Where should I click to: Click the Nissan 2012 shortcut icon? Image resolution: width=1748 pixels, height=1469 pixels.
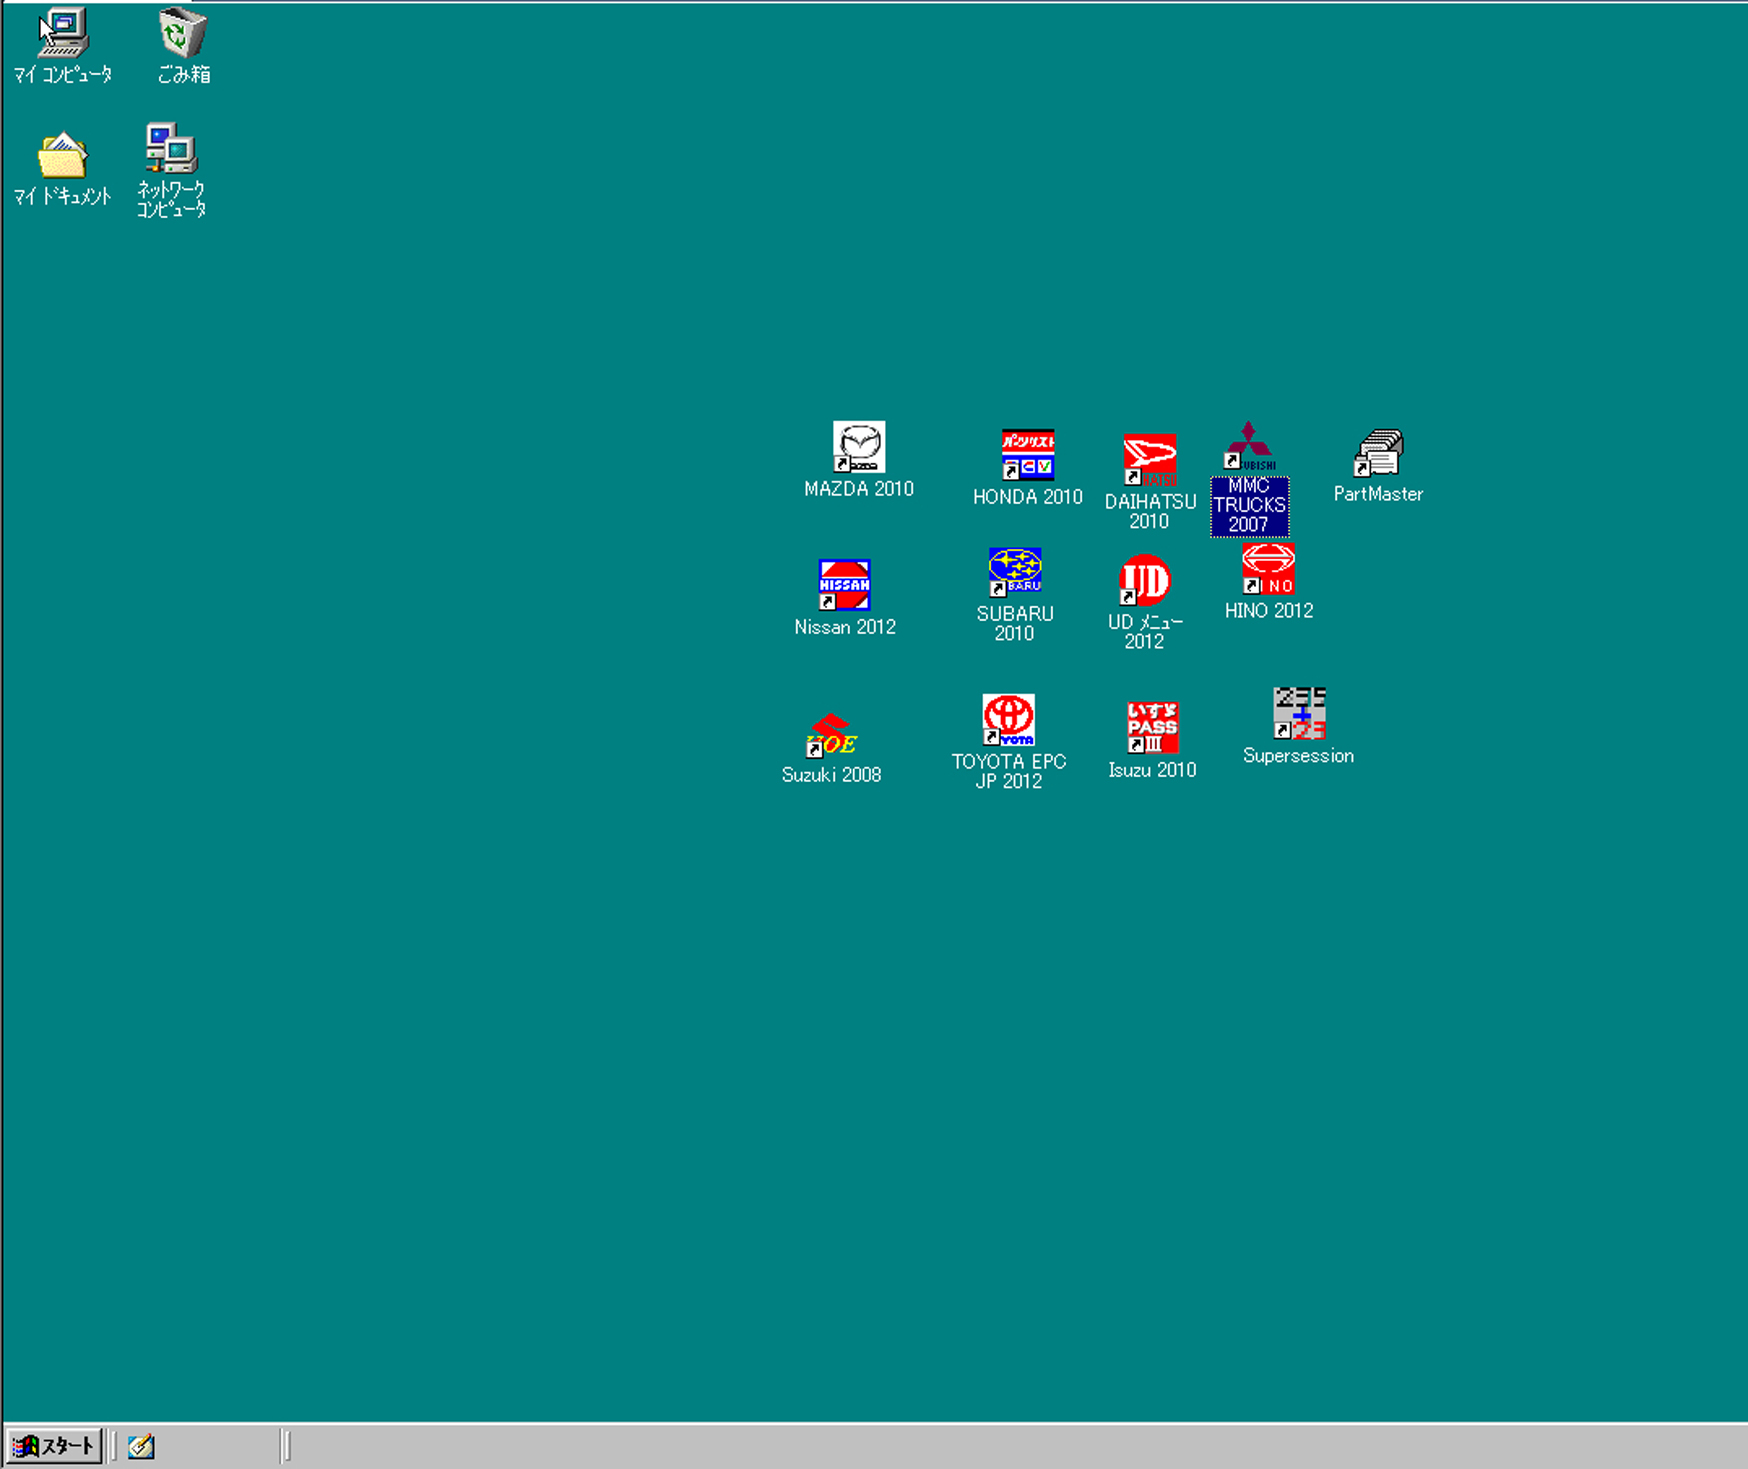(x=844, y=585)
